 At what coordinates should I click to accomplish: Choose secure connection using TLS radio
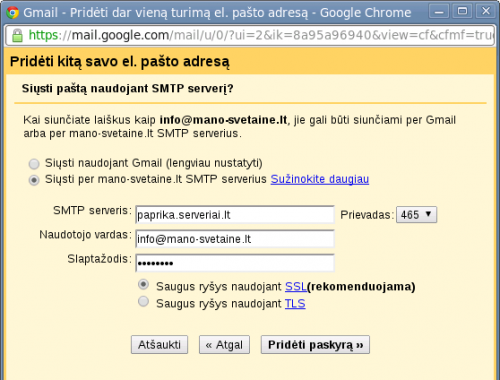click(143, 301)
